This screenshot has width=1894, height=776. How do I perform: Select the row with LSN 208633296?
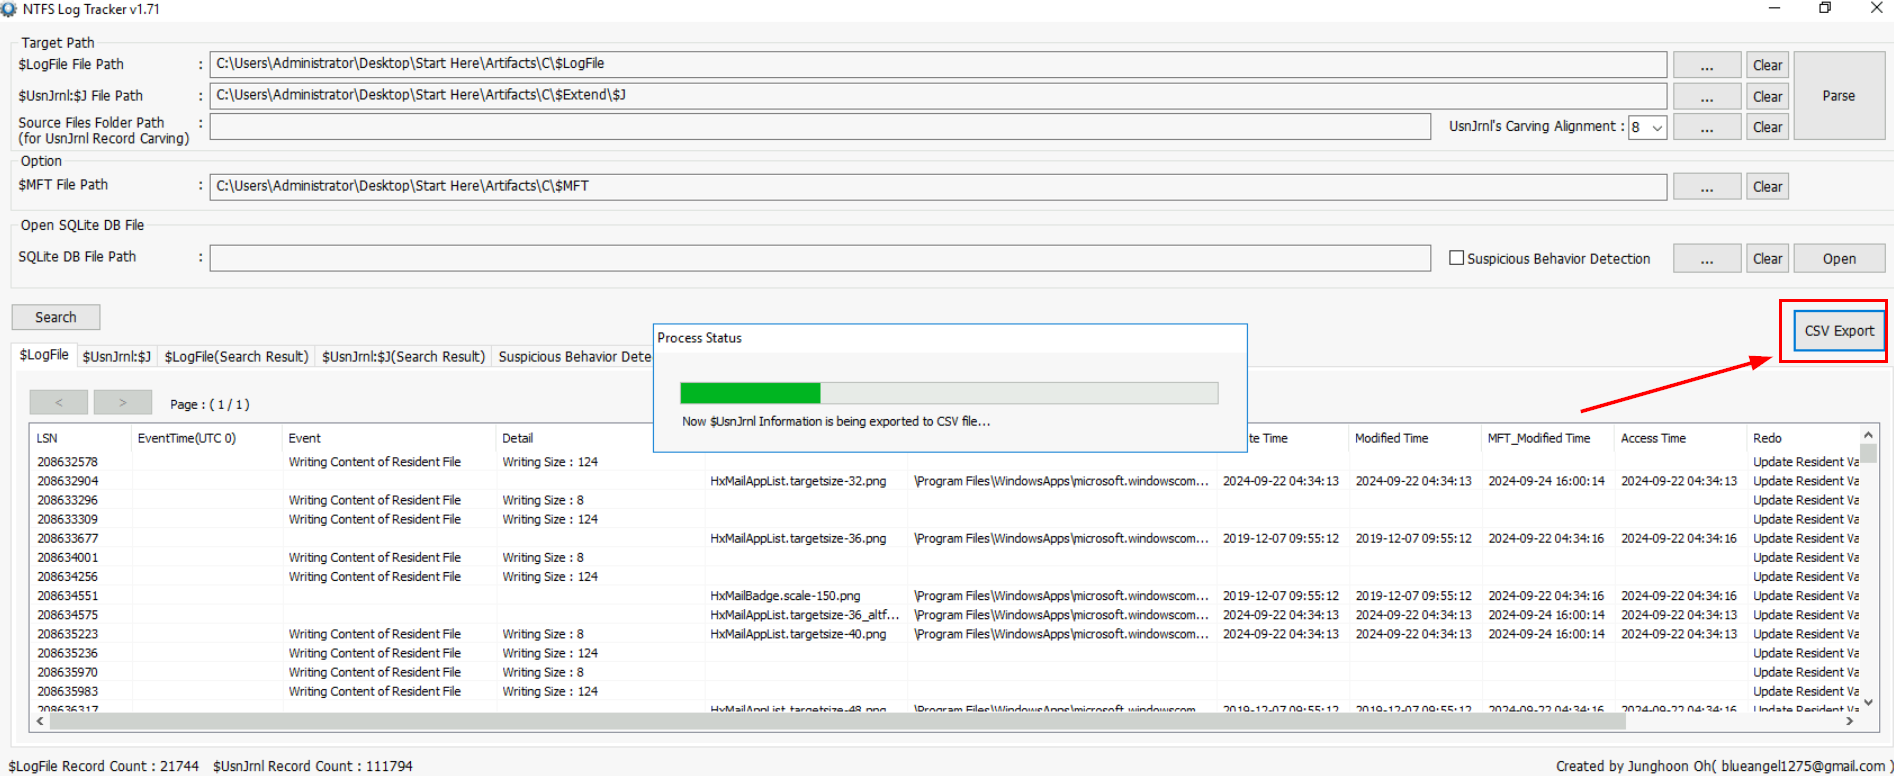point(944,500)
